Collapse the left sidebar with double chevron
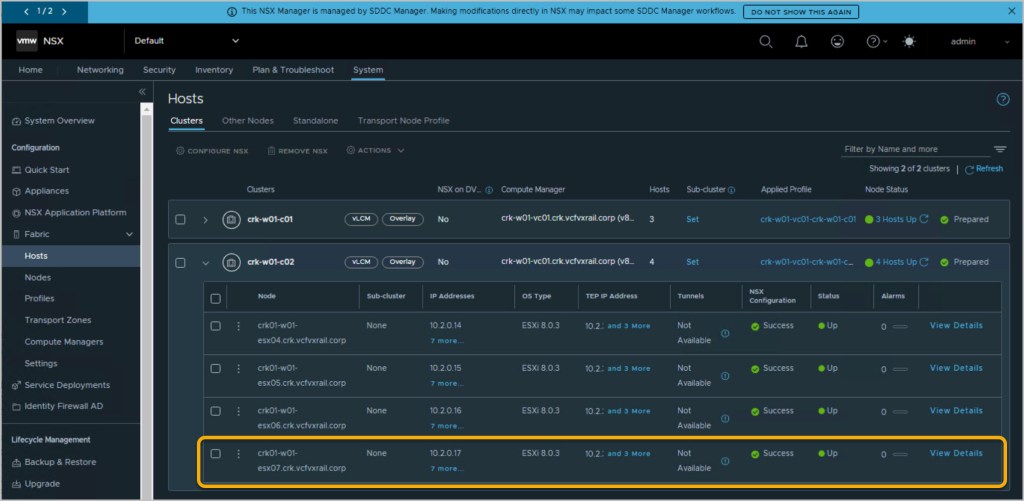This screenshot has width=1024, height=501. 142,92
